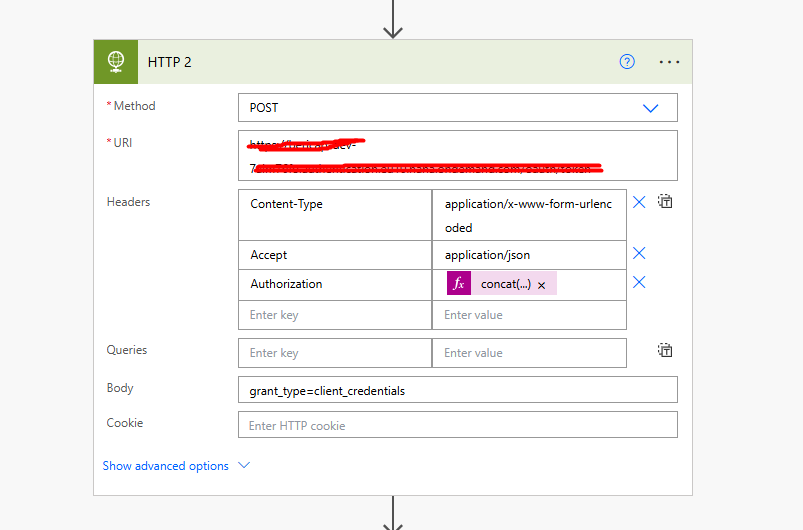Delete the Accept header row

(639, 254)
